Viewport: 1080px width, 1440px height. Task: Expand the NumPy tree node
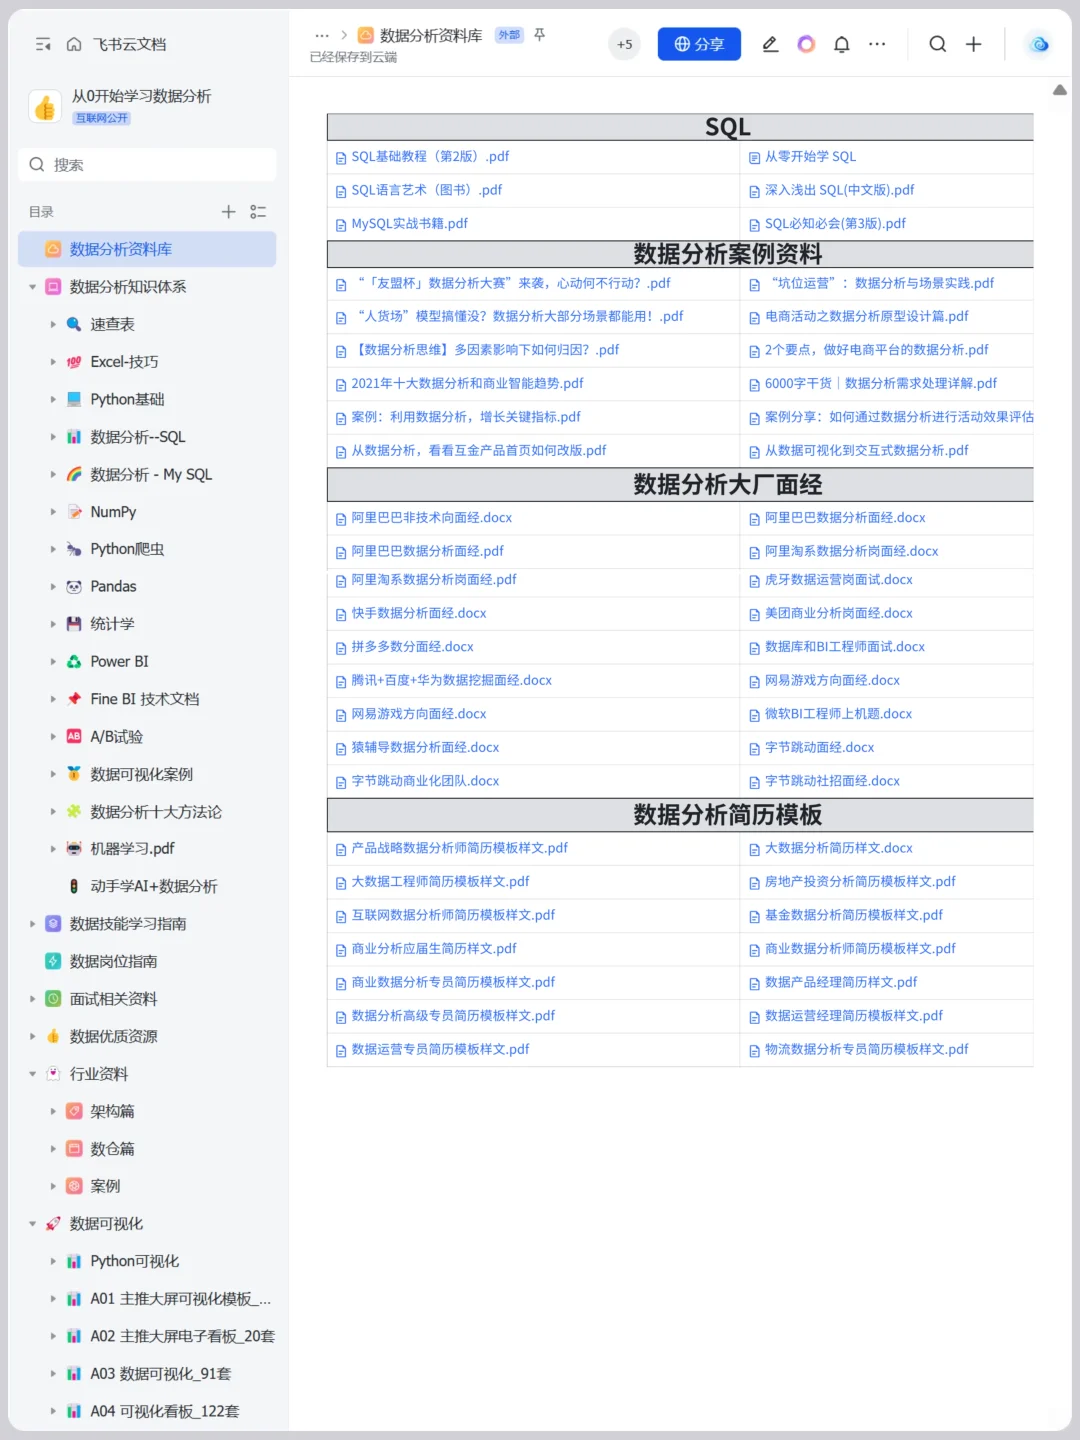[x=53, y=512]
